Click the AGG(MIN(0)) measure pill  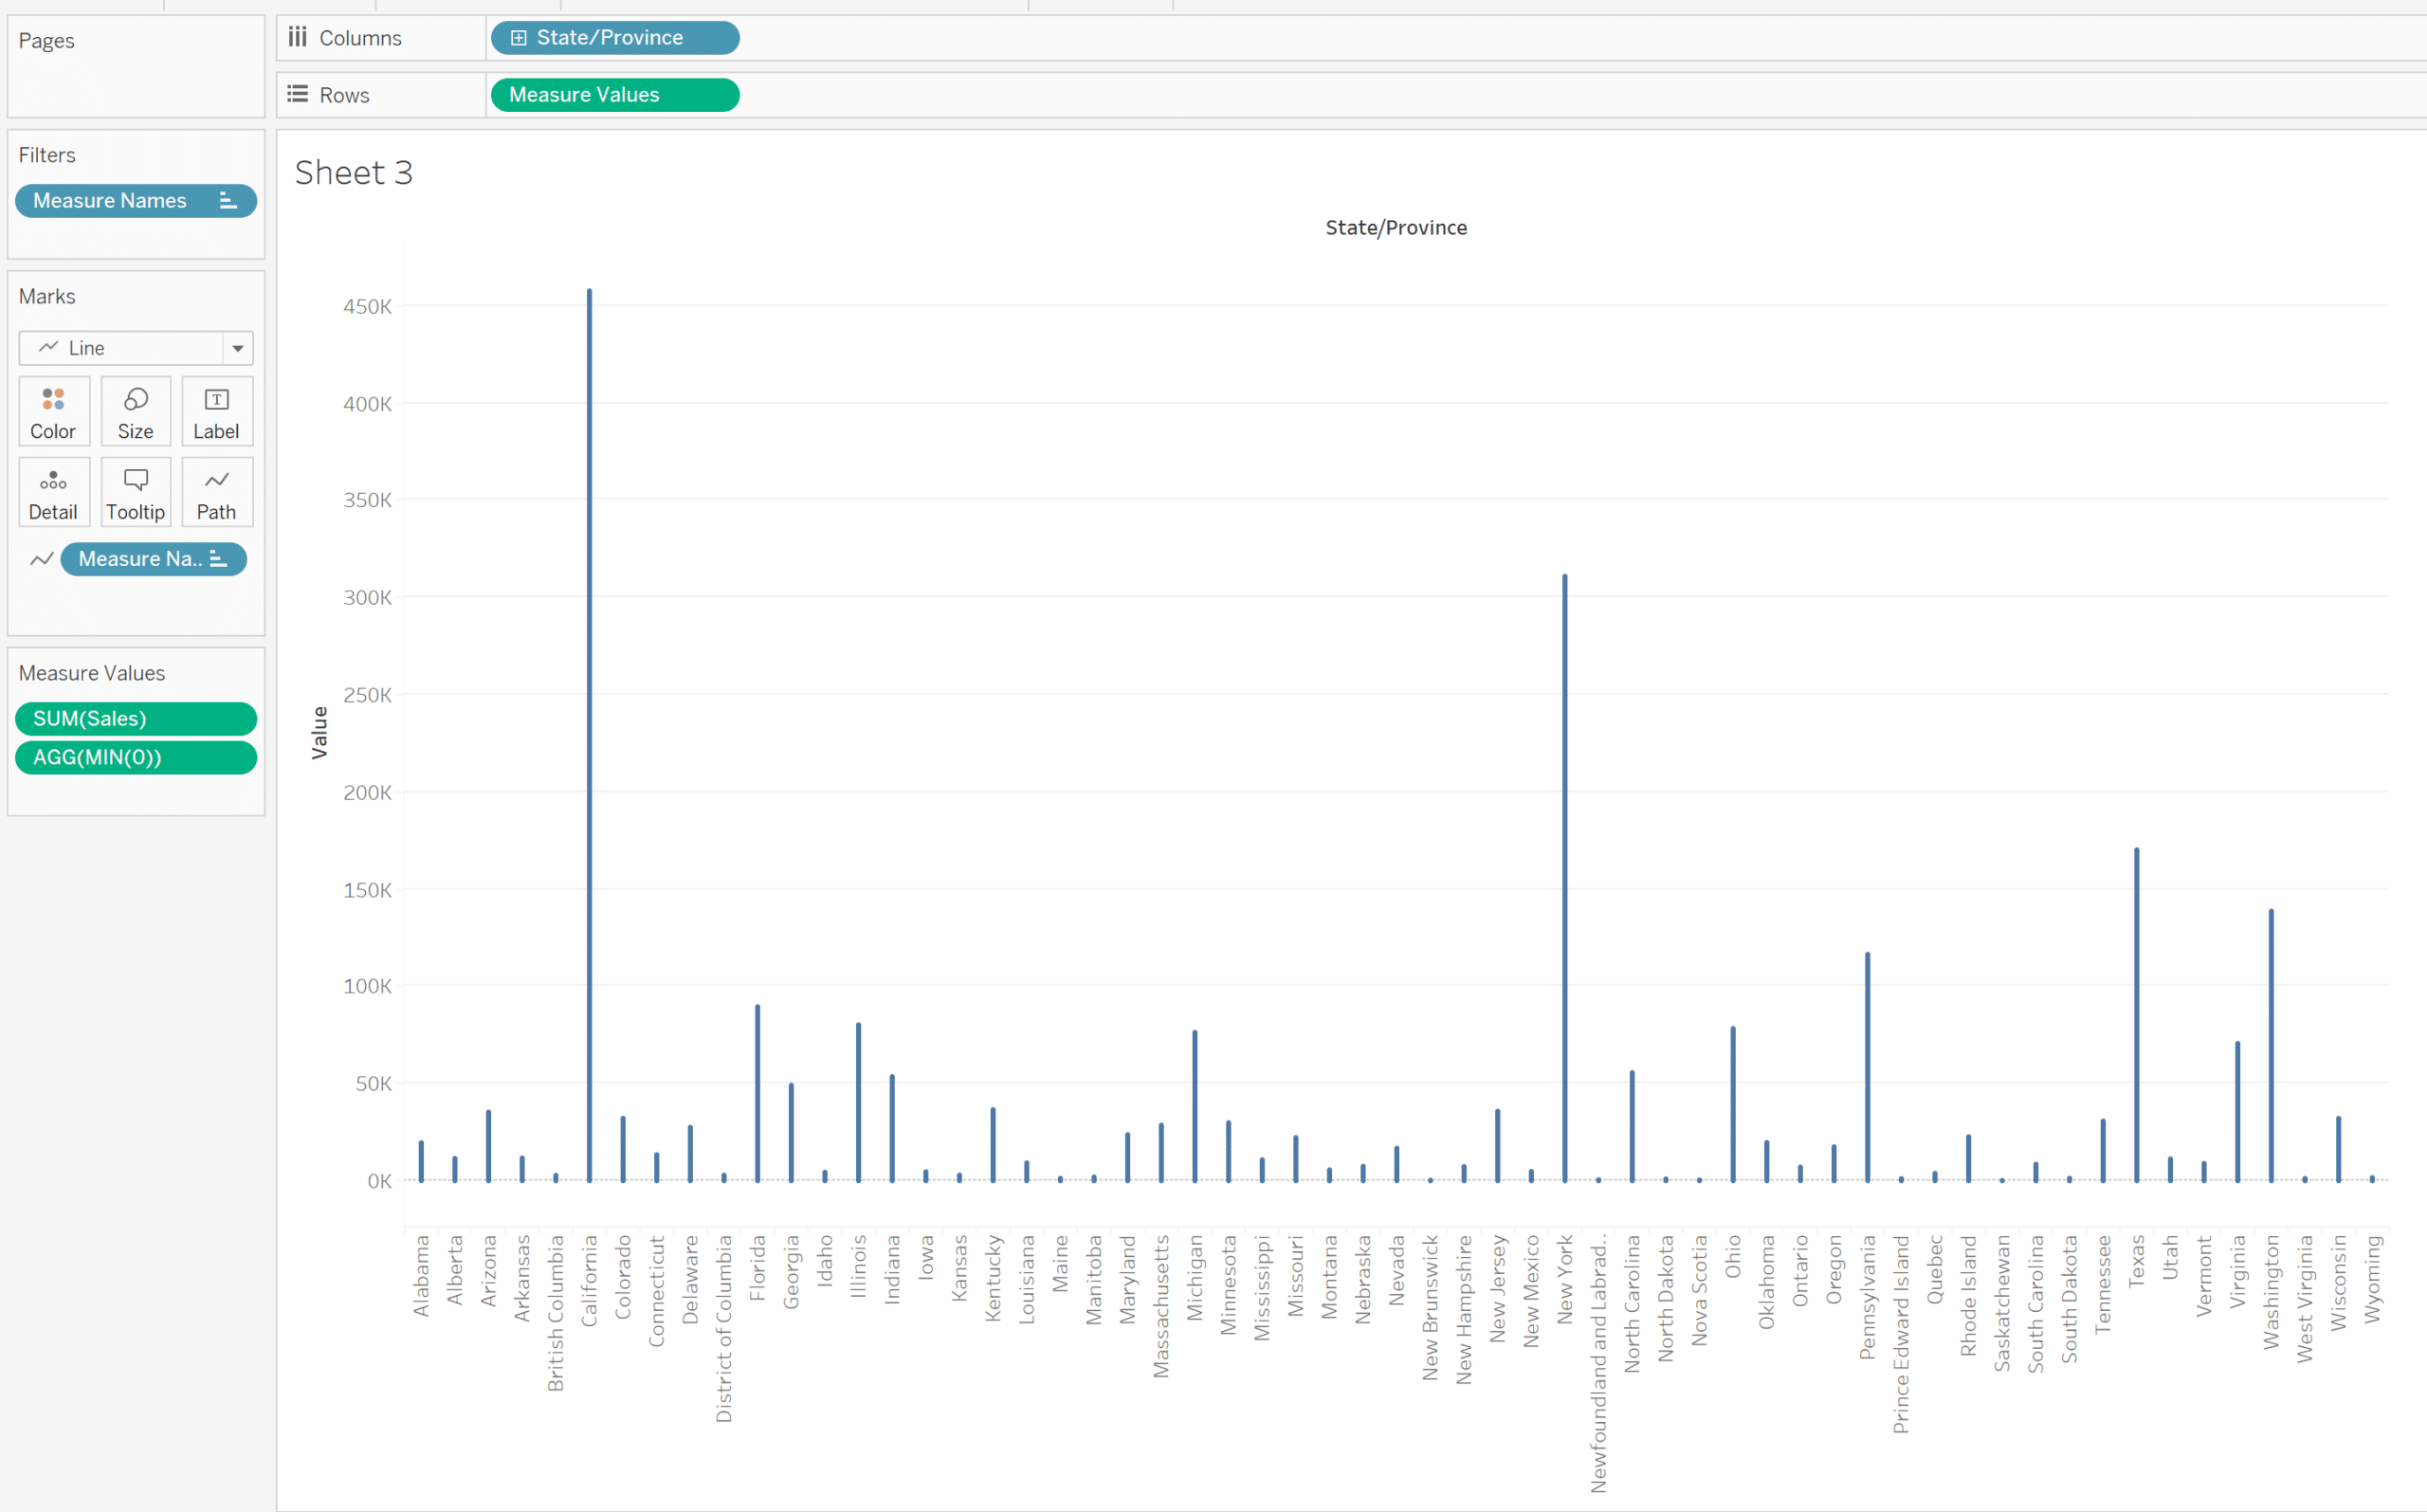pyautogui.click(x=135, y=757)
